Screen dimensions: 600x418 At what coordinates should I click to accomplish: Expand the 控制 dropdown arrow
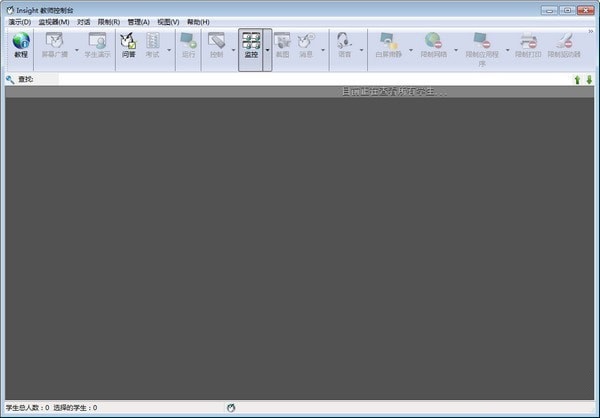(233, 50)
